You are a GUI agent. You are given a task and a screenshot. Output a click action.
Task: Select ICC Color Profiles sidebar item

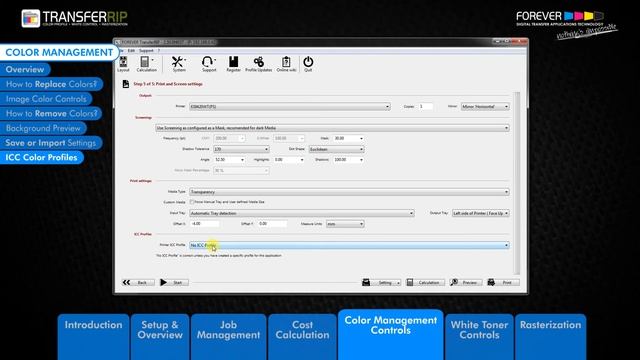[x=41, y=158]
